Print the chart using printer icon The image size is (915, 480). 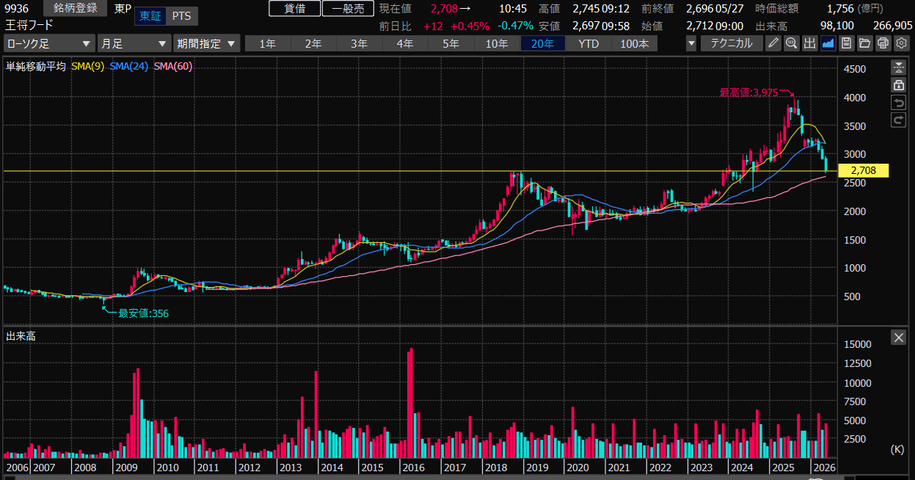coord(883,44)
